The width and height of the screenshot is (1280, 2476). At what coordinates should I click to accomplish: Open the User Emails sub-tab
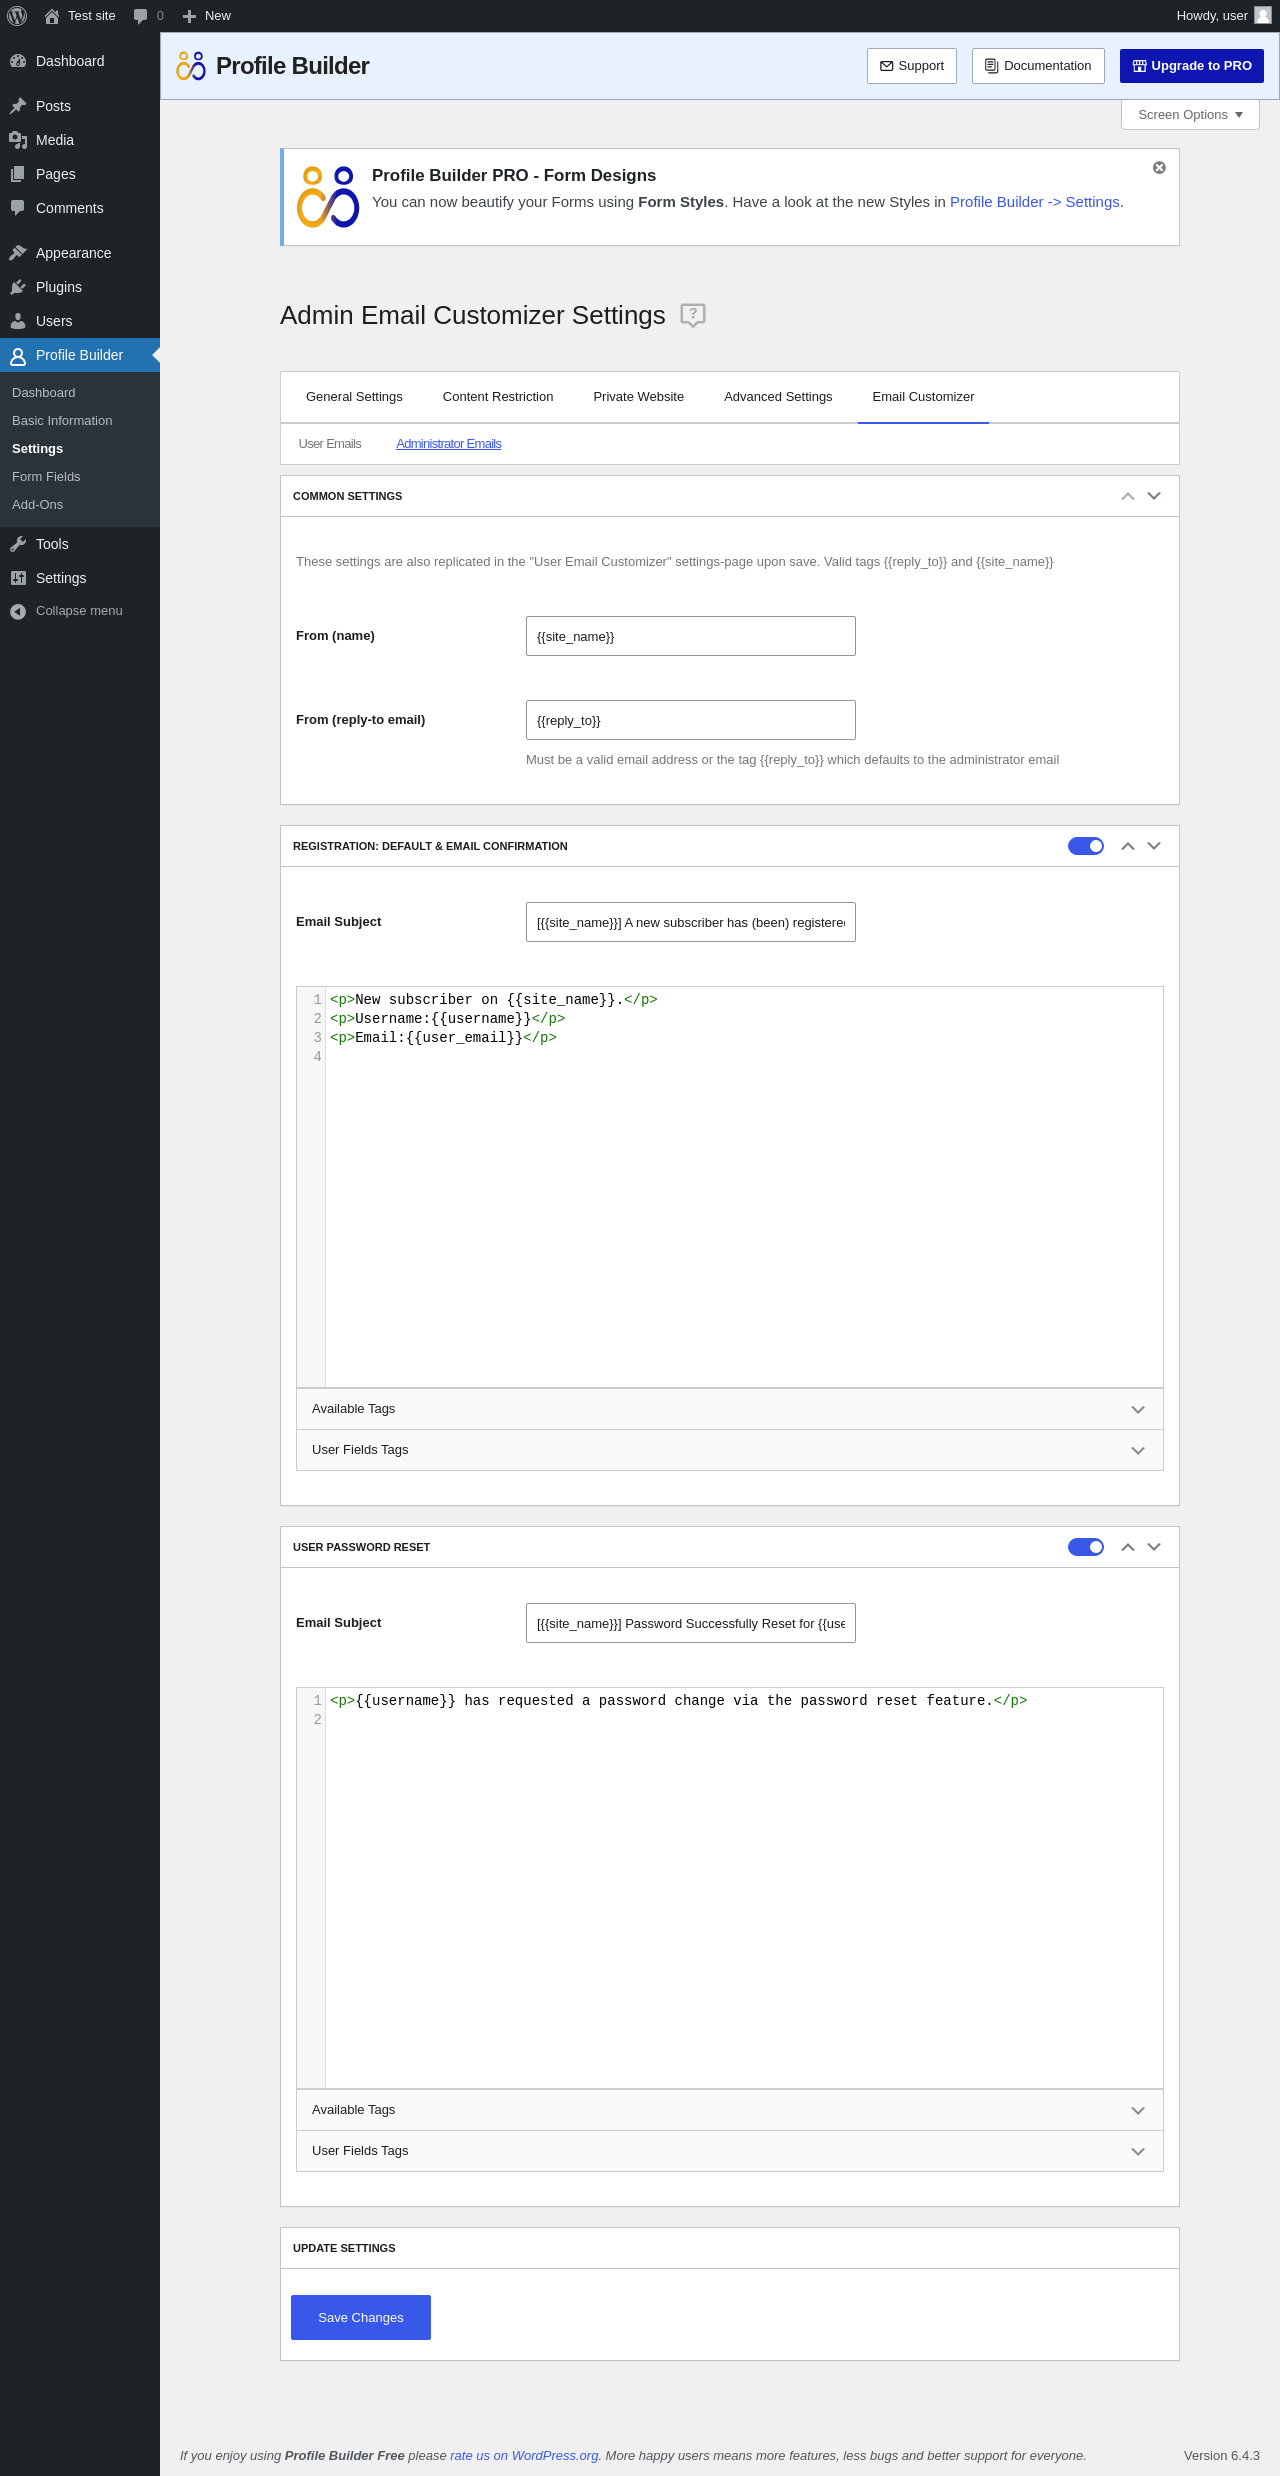[330, 444]
